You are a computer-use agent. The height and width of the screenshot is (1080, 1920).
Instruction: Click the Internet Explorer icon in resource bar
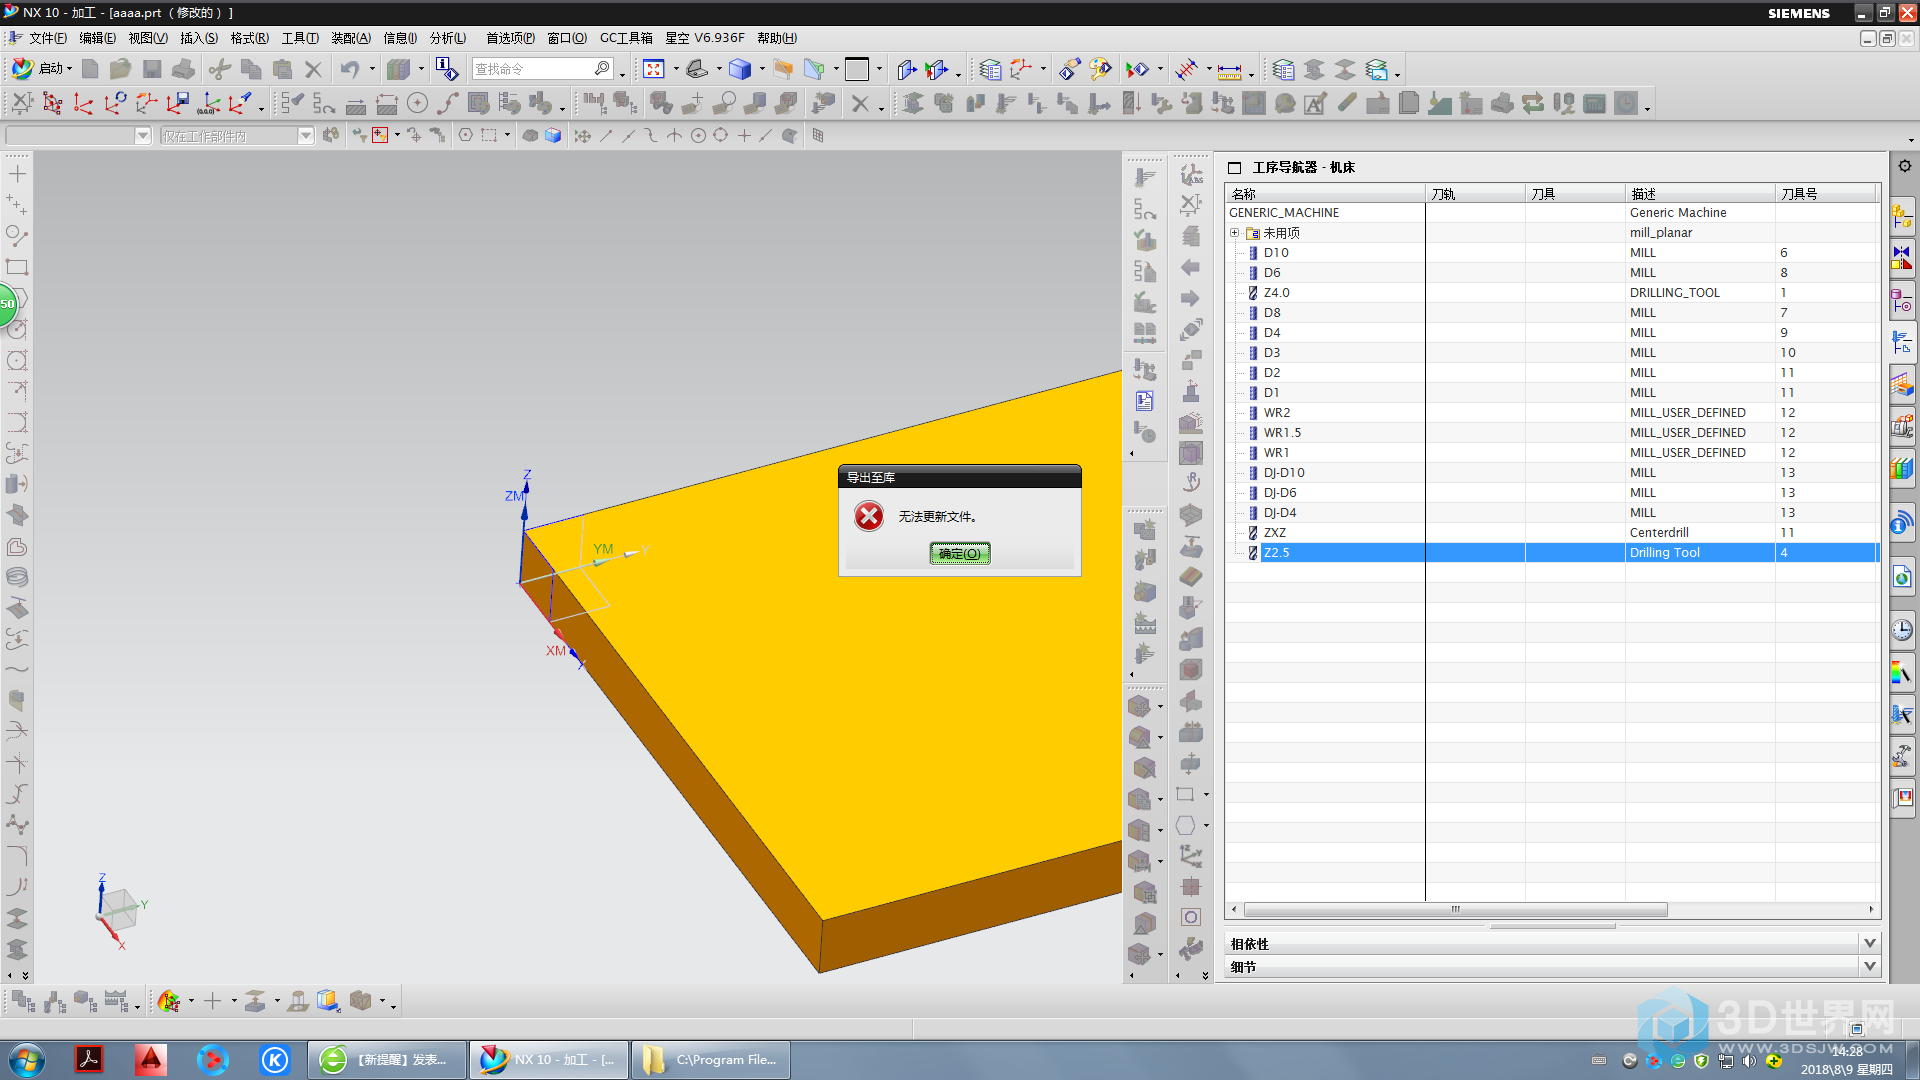point(1902,577)
